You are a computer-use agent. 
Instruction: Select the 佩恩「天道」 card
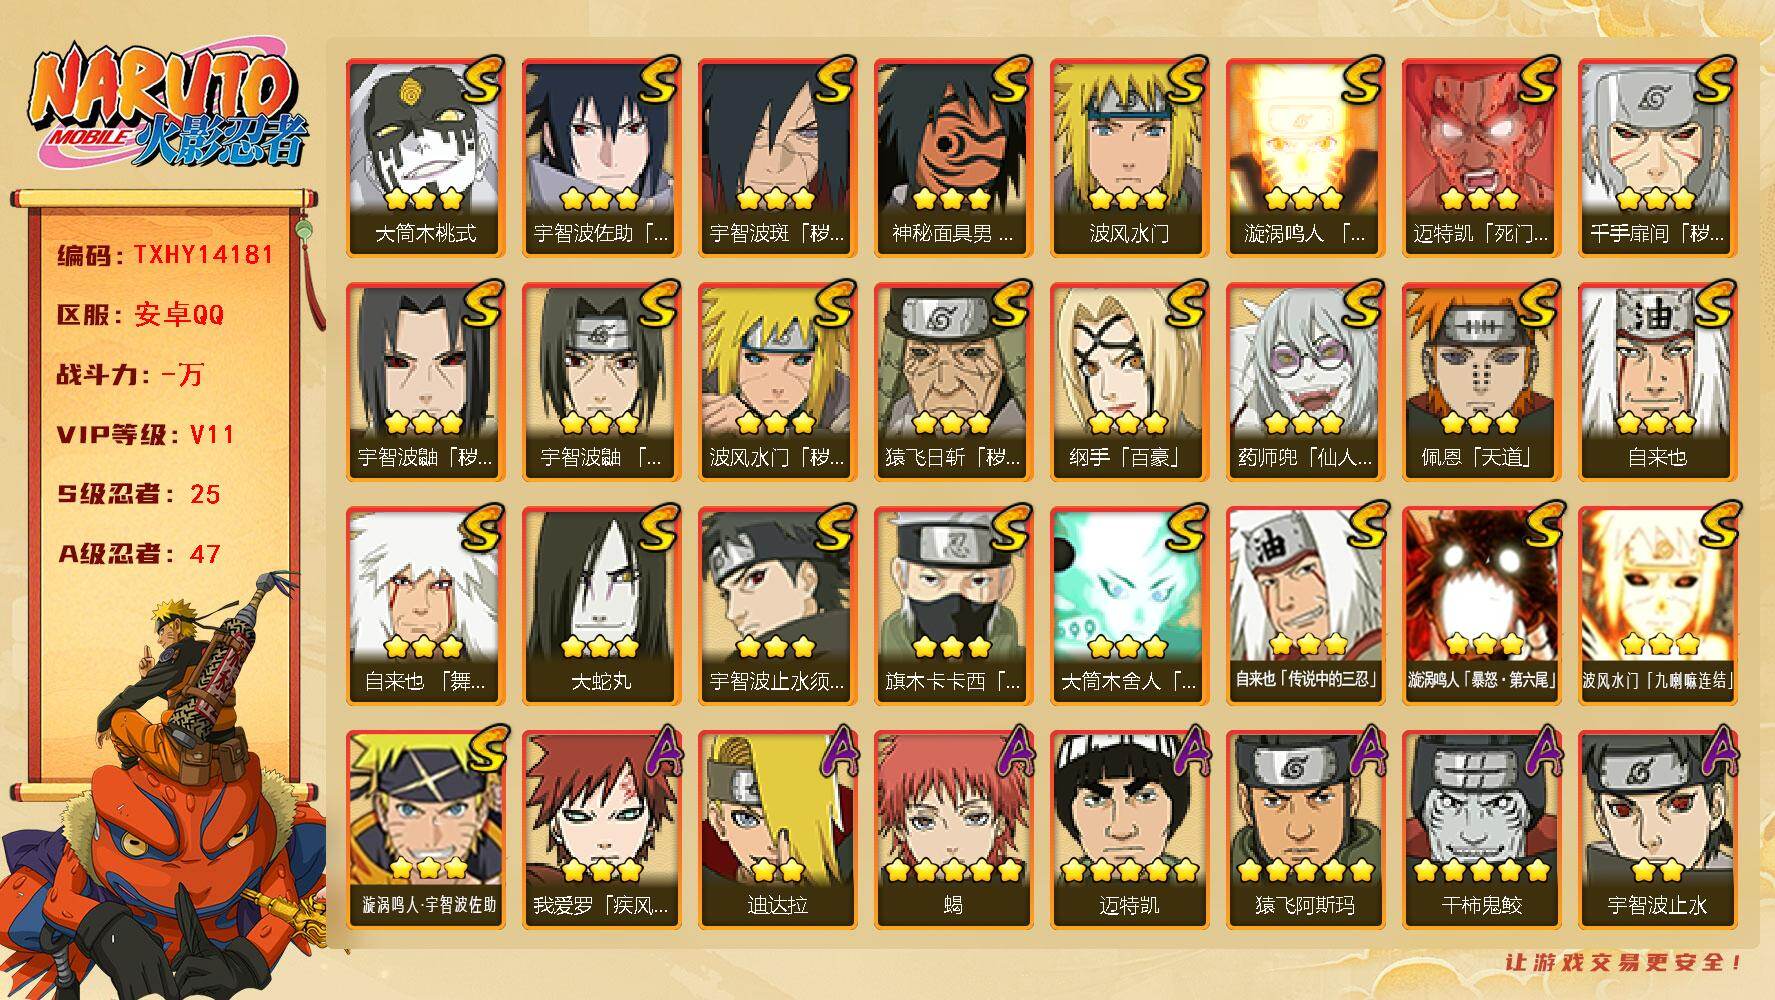[x=1481, y=382]
